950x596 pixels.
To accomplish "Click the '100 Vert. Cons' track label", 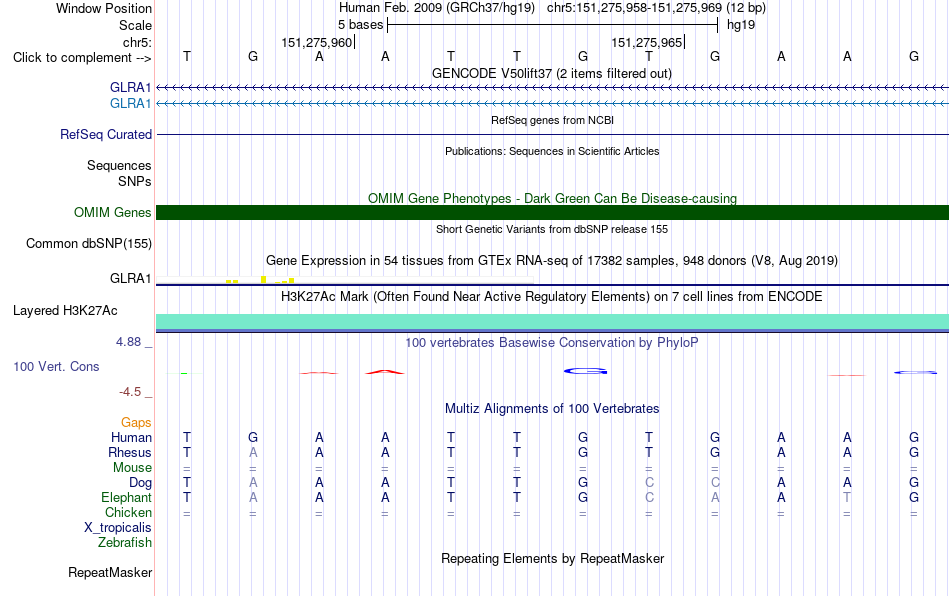I will coord(56,366).
